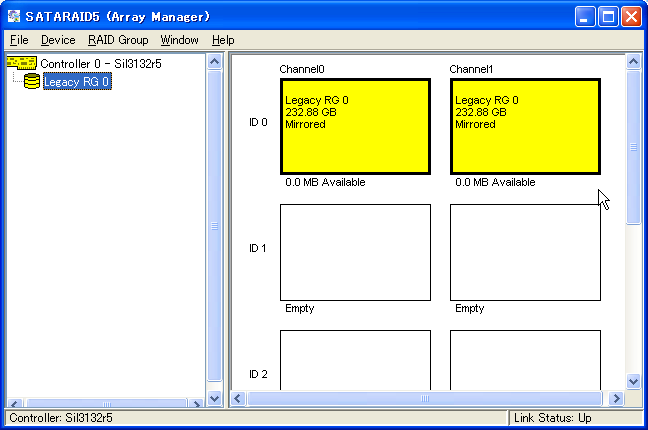Open the Help menu
Image resolution: width=648 pixels, height=430 pixels.
[223, 40]
